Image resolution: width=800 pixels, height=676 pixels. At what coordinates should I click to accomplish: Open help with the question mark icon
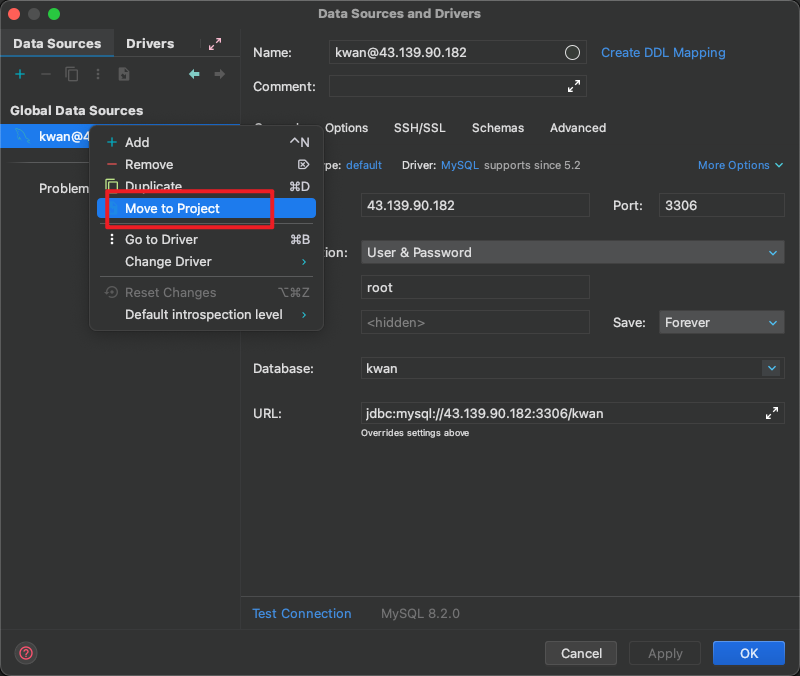[26, 653]
